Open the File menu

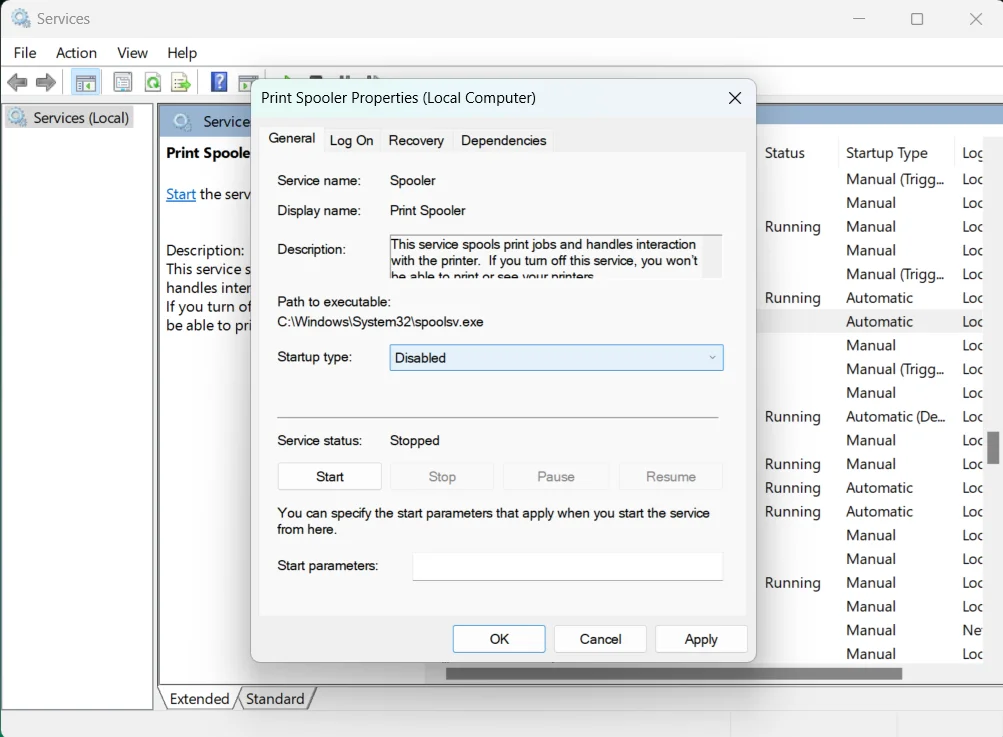click(25, 53)
